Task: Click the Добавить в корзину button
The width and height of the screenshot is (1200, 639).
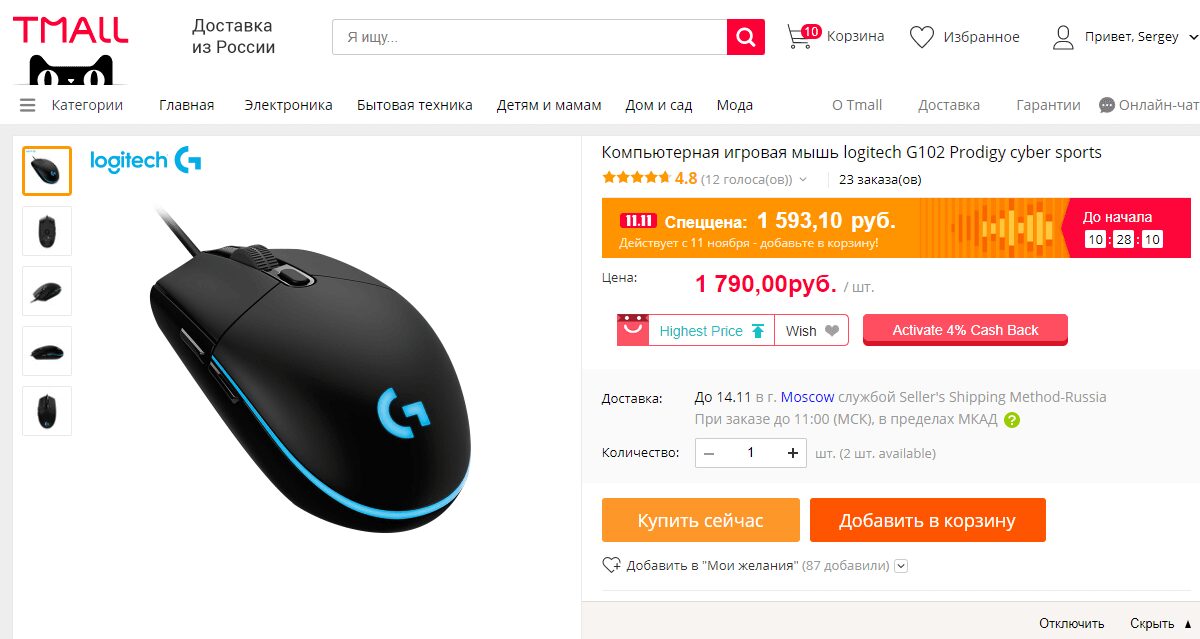Action: [x=927, y=520]
